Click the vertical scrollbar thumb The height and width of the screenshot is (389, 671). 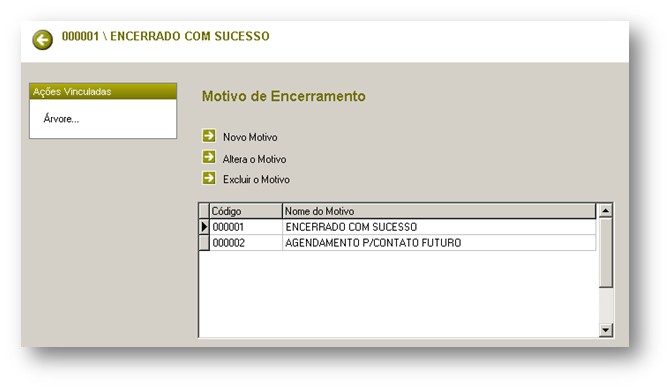[x=606, y=253]
